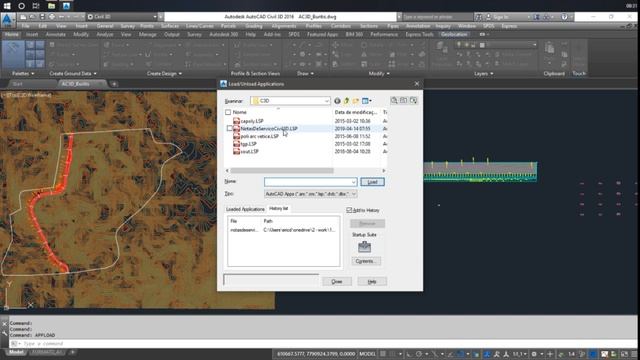Screen dimensions: 640x360
Task: Open the large Toolspace button in Palettes panel
Action: pos(13,54)
